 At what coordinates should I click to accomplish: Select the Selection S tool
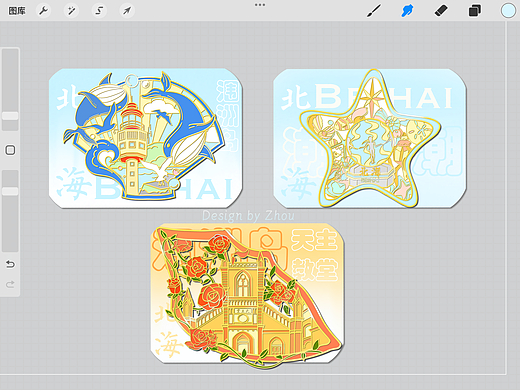[99, 11]
